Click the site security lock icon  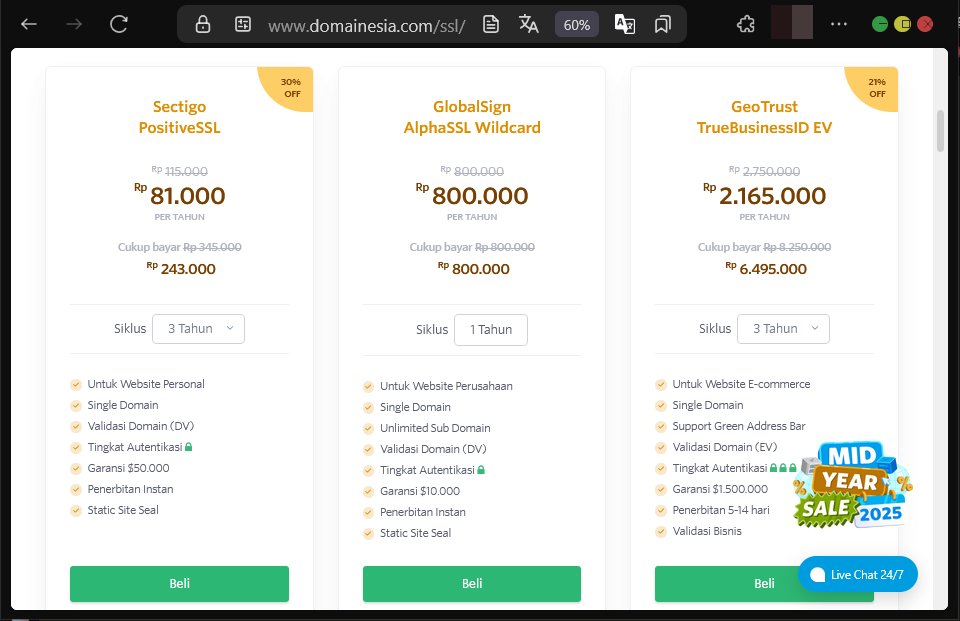pyautogui.click(x=203, y=25)
